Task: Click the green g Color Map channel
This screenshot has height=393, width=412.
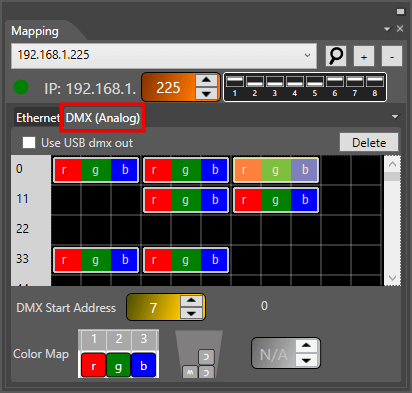Action: (x=118, y=366)
